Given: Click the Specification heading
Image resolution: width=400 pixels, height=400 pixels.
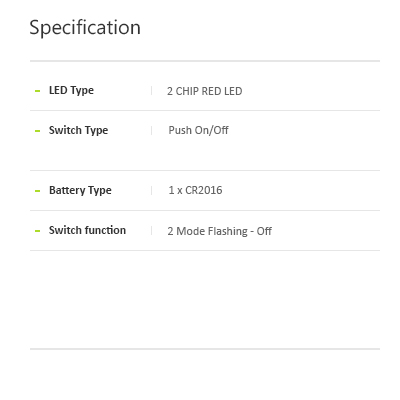Looking at the screenshot, I should [x=85, y=28].
